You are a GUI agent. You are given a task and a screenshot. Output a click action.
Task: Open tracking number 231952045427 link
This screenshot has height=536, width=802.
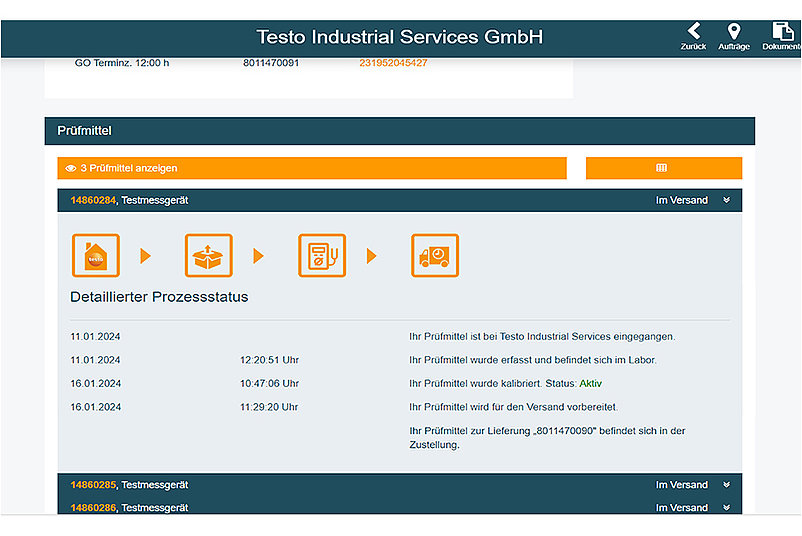point(393,63)
